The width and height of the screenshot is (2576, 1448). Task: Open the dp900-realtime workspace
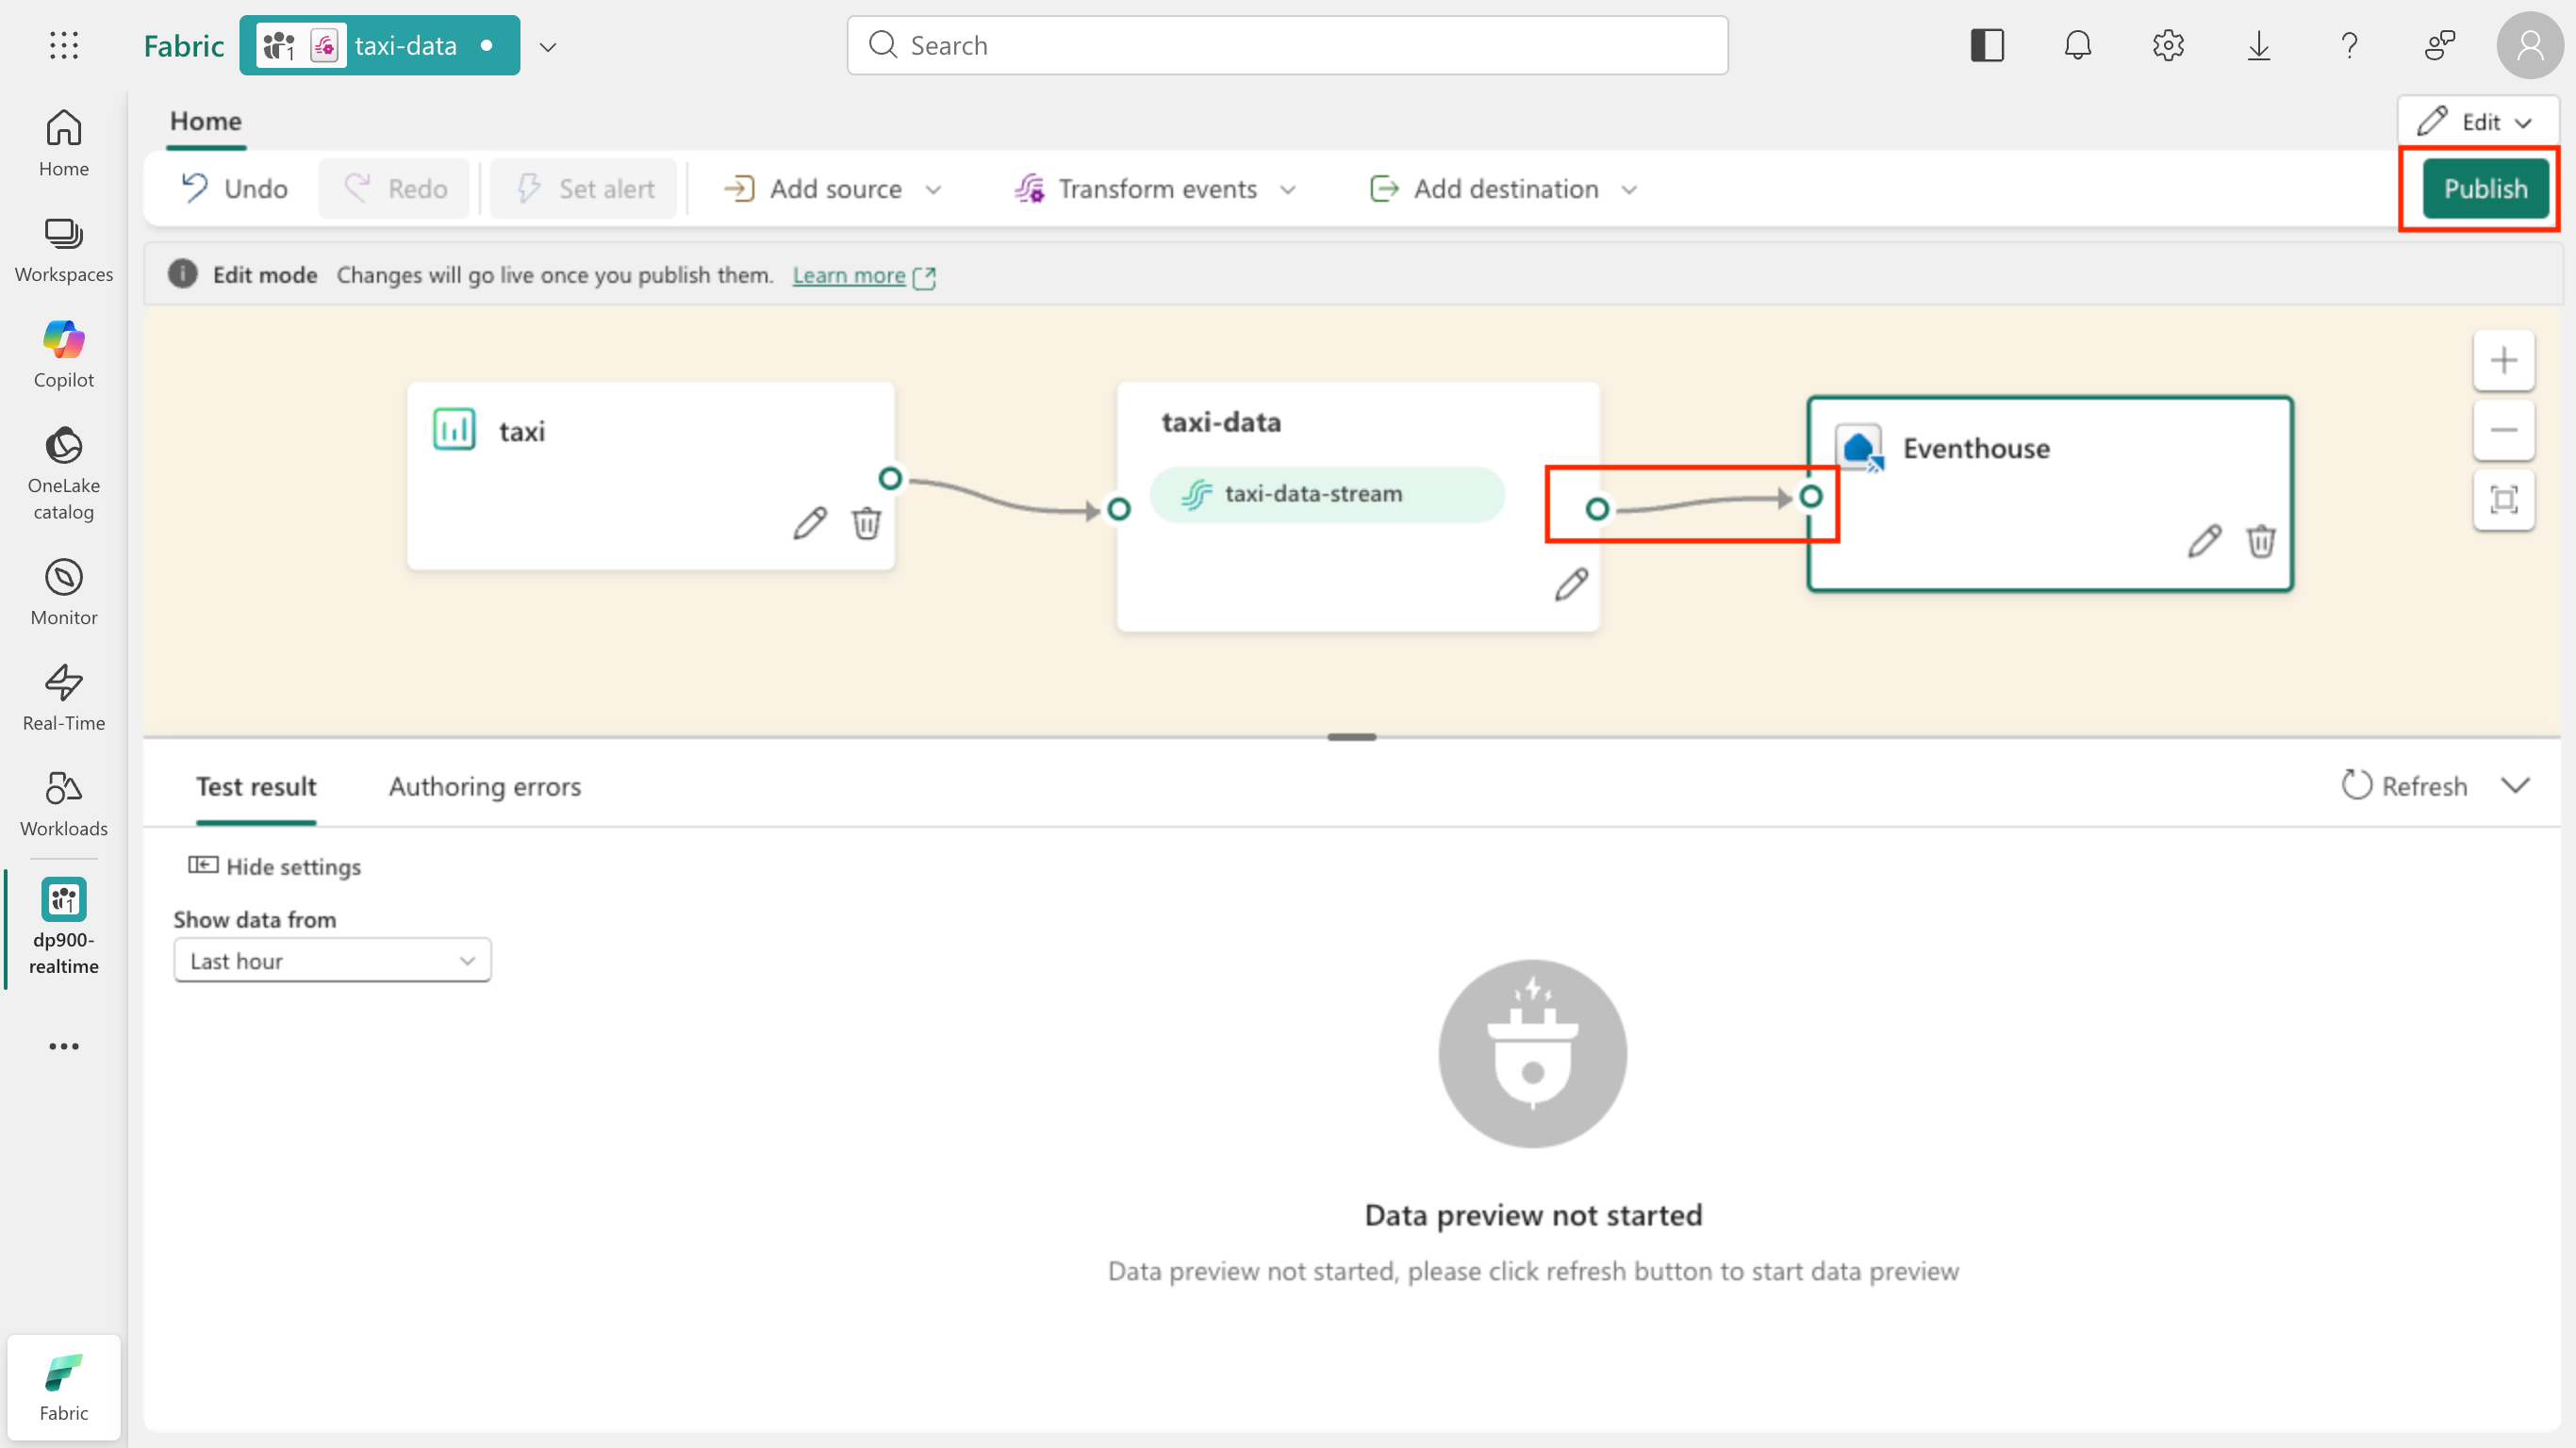coord(64,926)
